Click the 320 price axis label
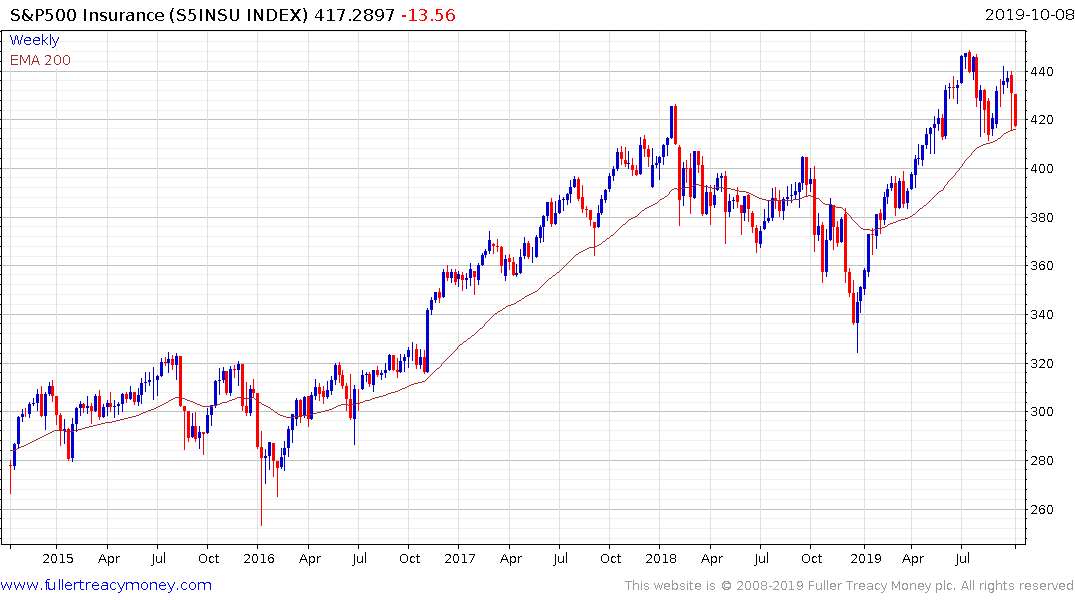The image size is (1075, 600). point(1041,363)
